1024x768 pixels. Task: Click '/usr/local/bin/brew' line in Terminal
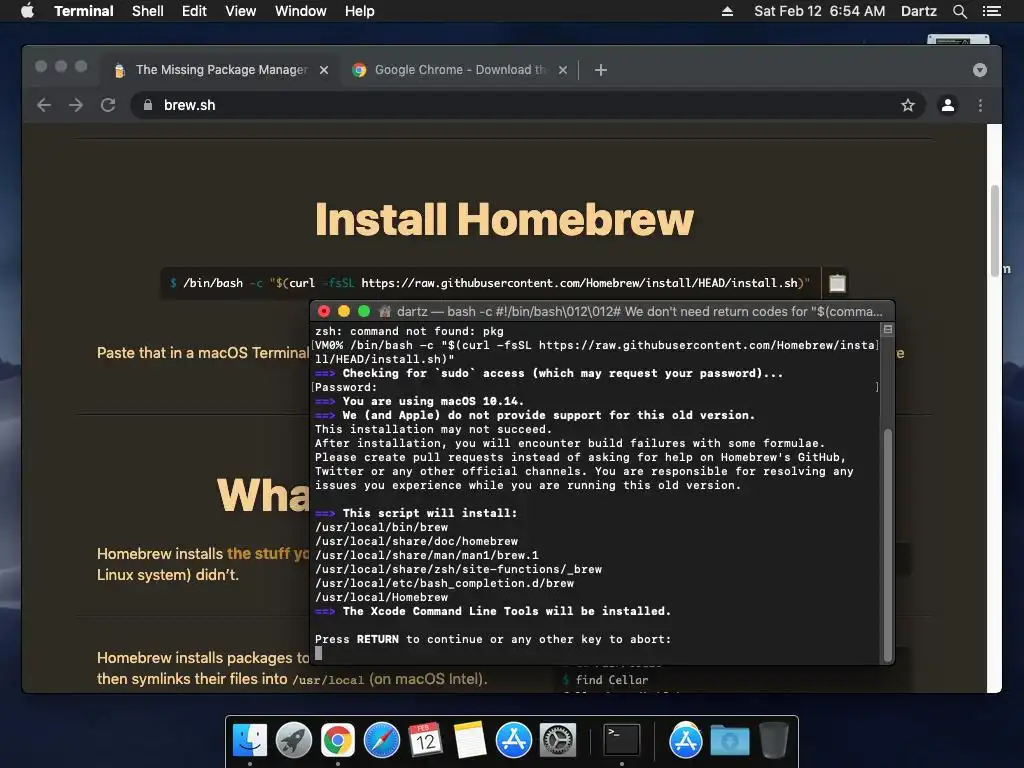(x=381, y=527)
